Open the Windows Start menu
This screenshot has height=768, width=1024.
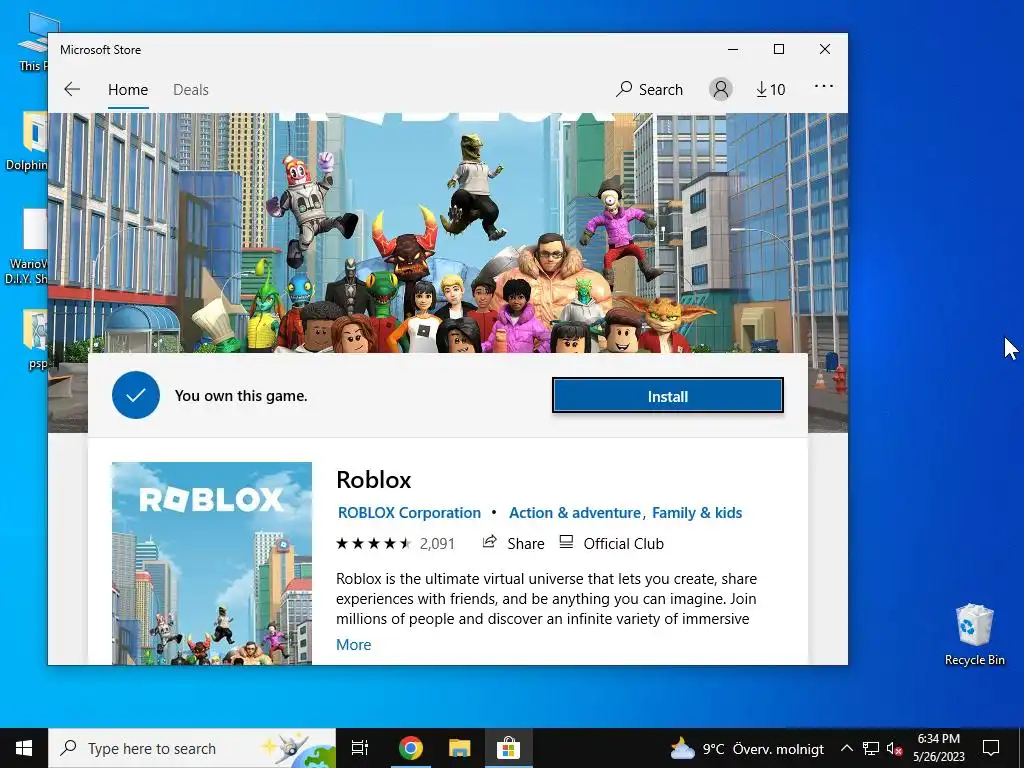24,748
